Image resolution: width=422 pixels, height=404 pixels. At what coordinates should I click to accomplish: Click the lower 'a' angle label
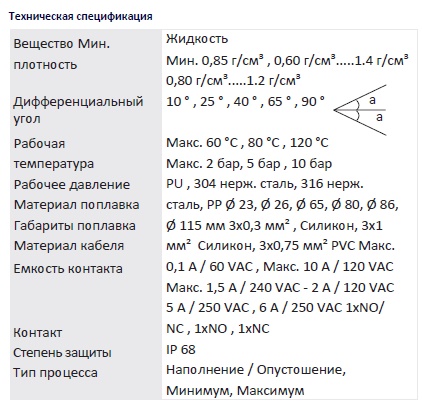(x=379, y=117)
